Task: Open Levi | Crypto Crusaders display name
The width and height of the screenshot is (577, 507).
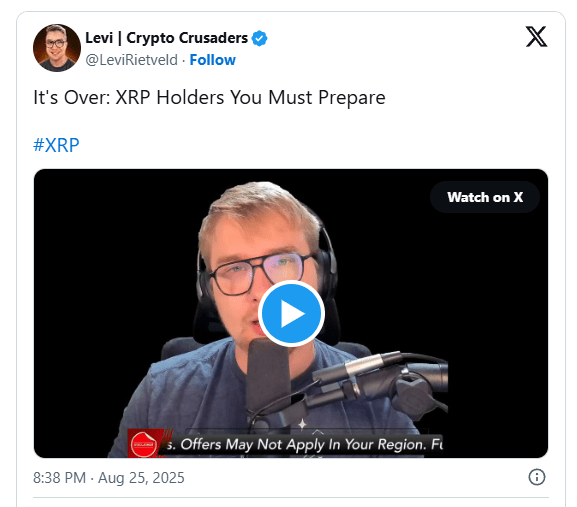Action: click(166, 38)
